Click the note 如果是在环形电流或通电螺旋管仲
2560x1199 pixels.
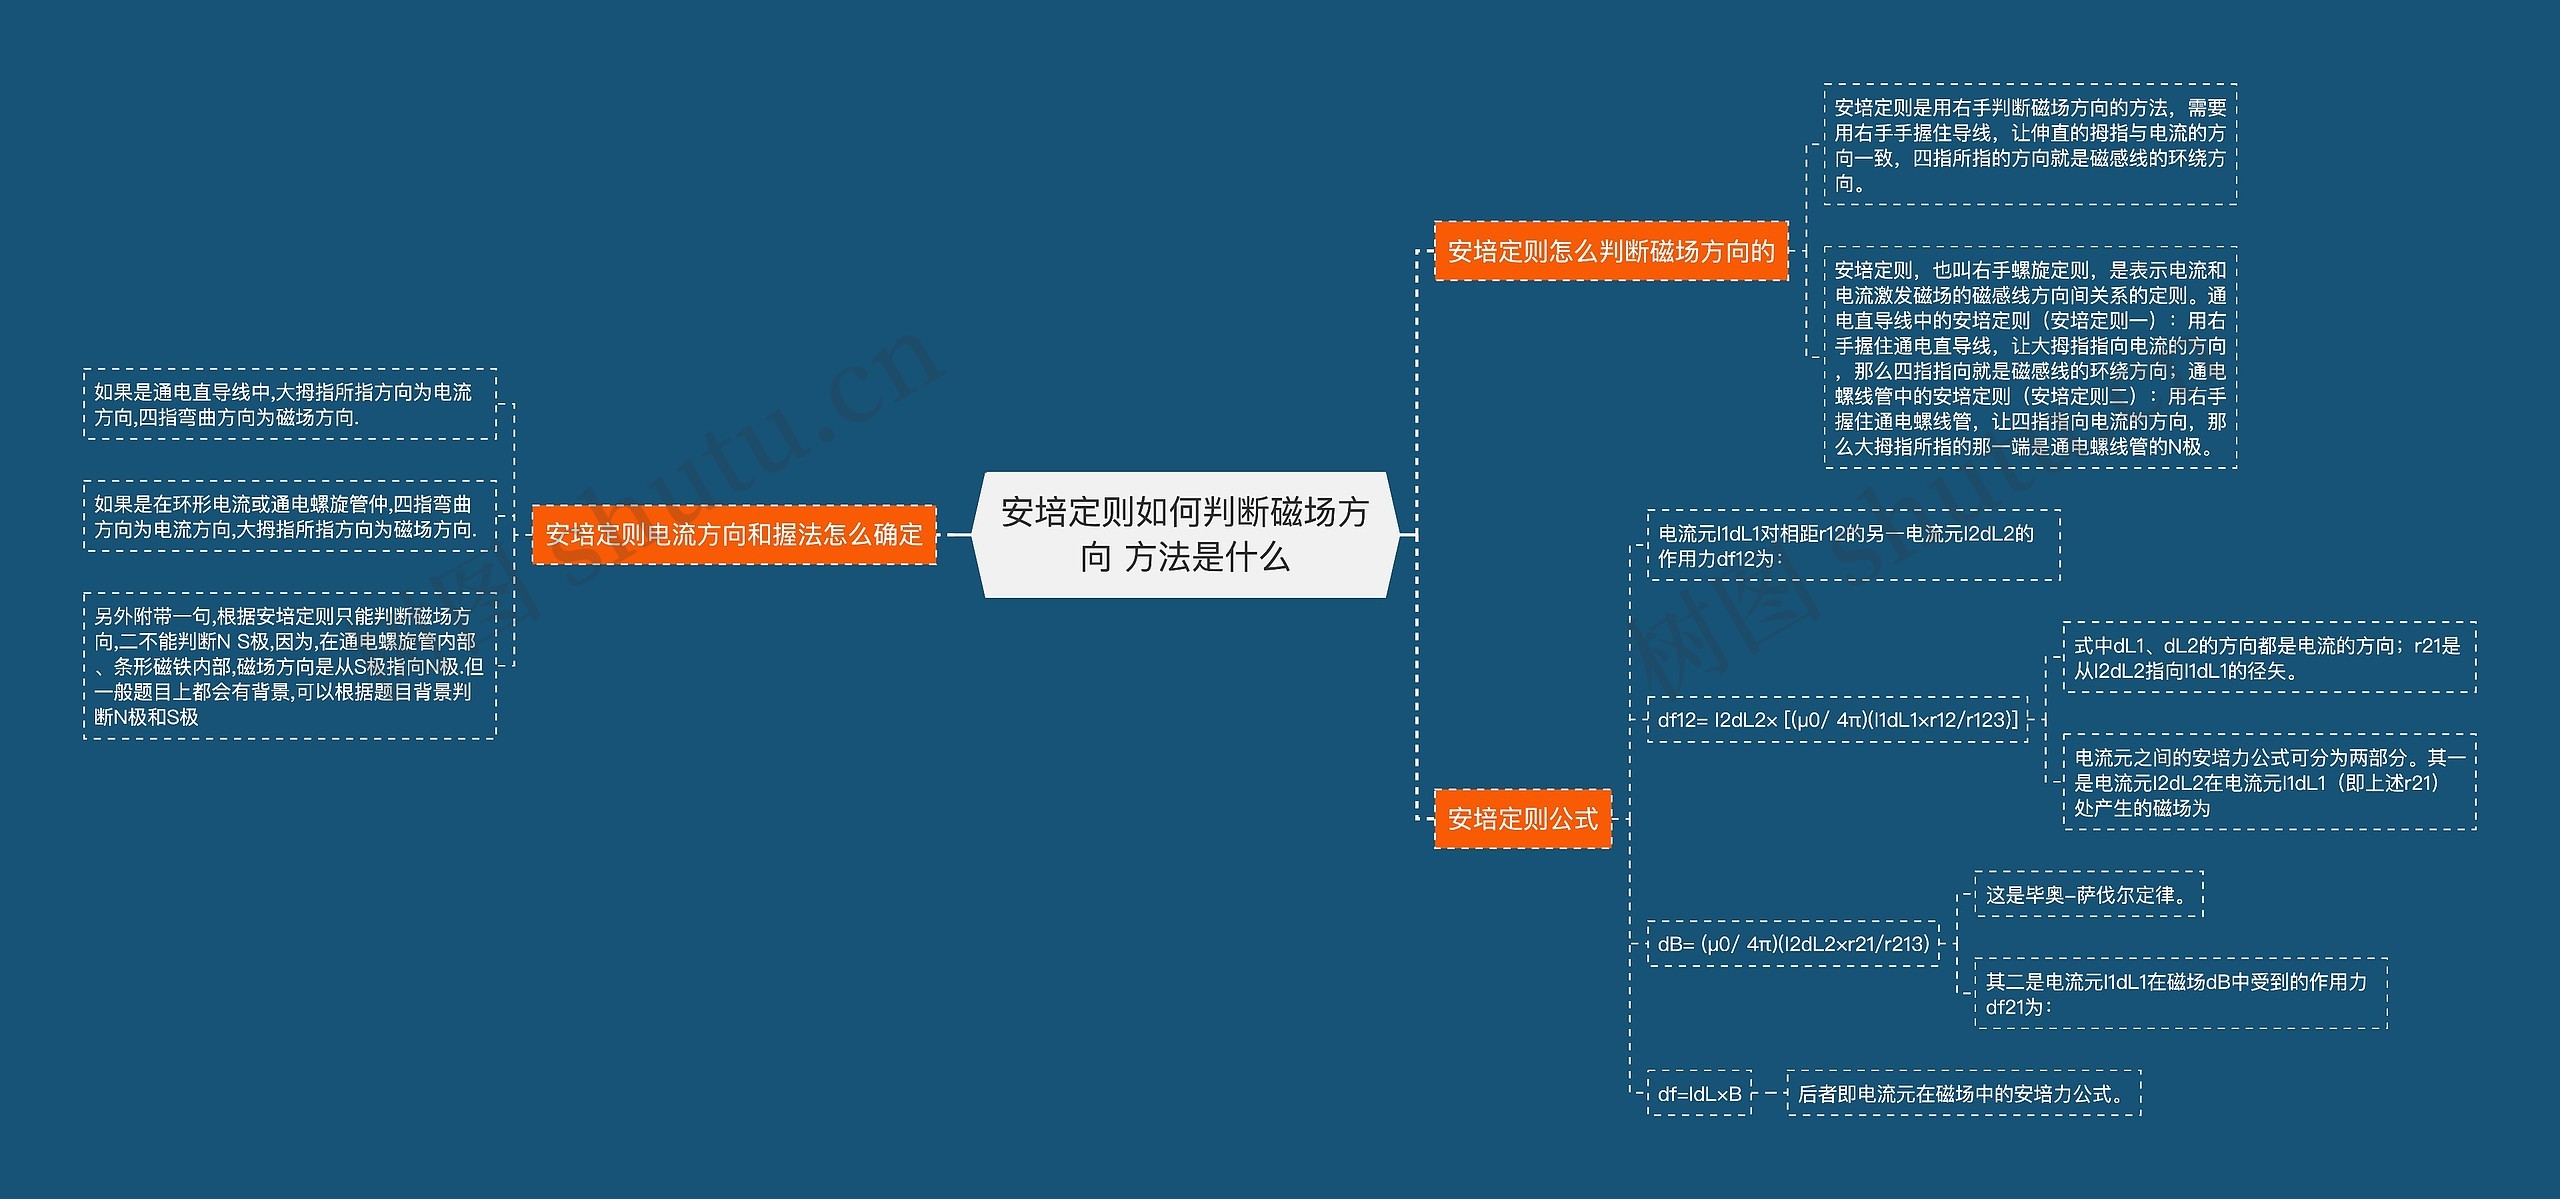[290, 516]
